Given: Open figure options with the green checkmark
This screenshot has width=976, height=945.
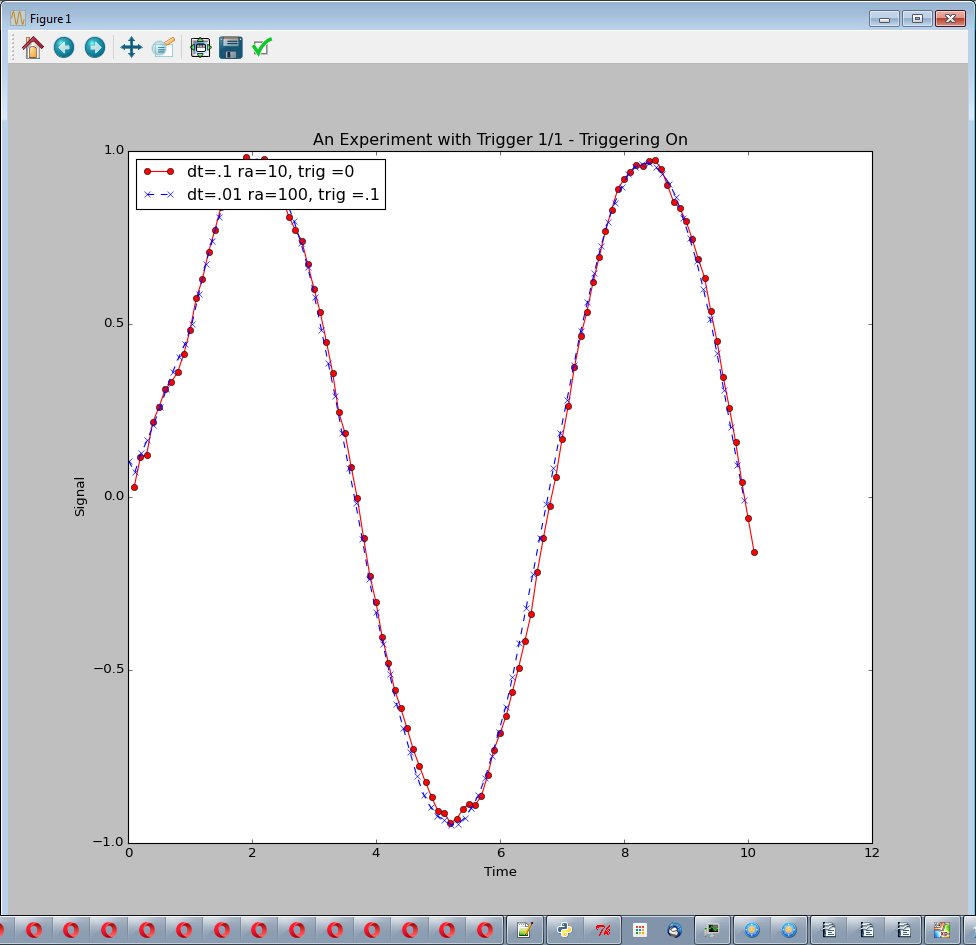Looking at the screenshot, I should tap(261, 47).
